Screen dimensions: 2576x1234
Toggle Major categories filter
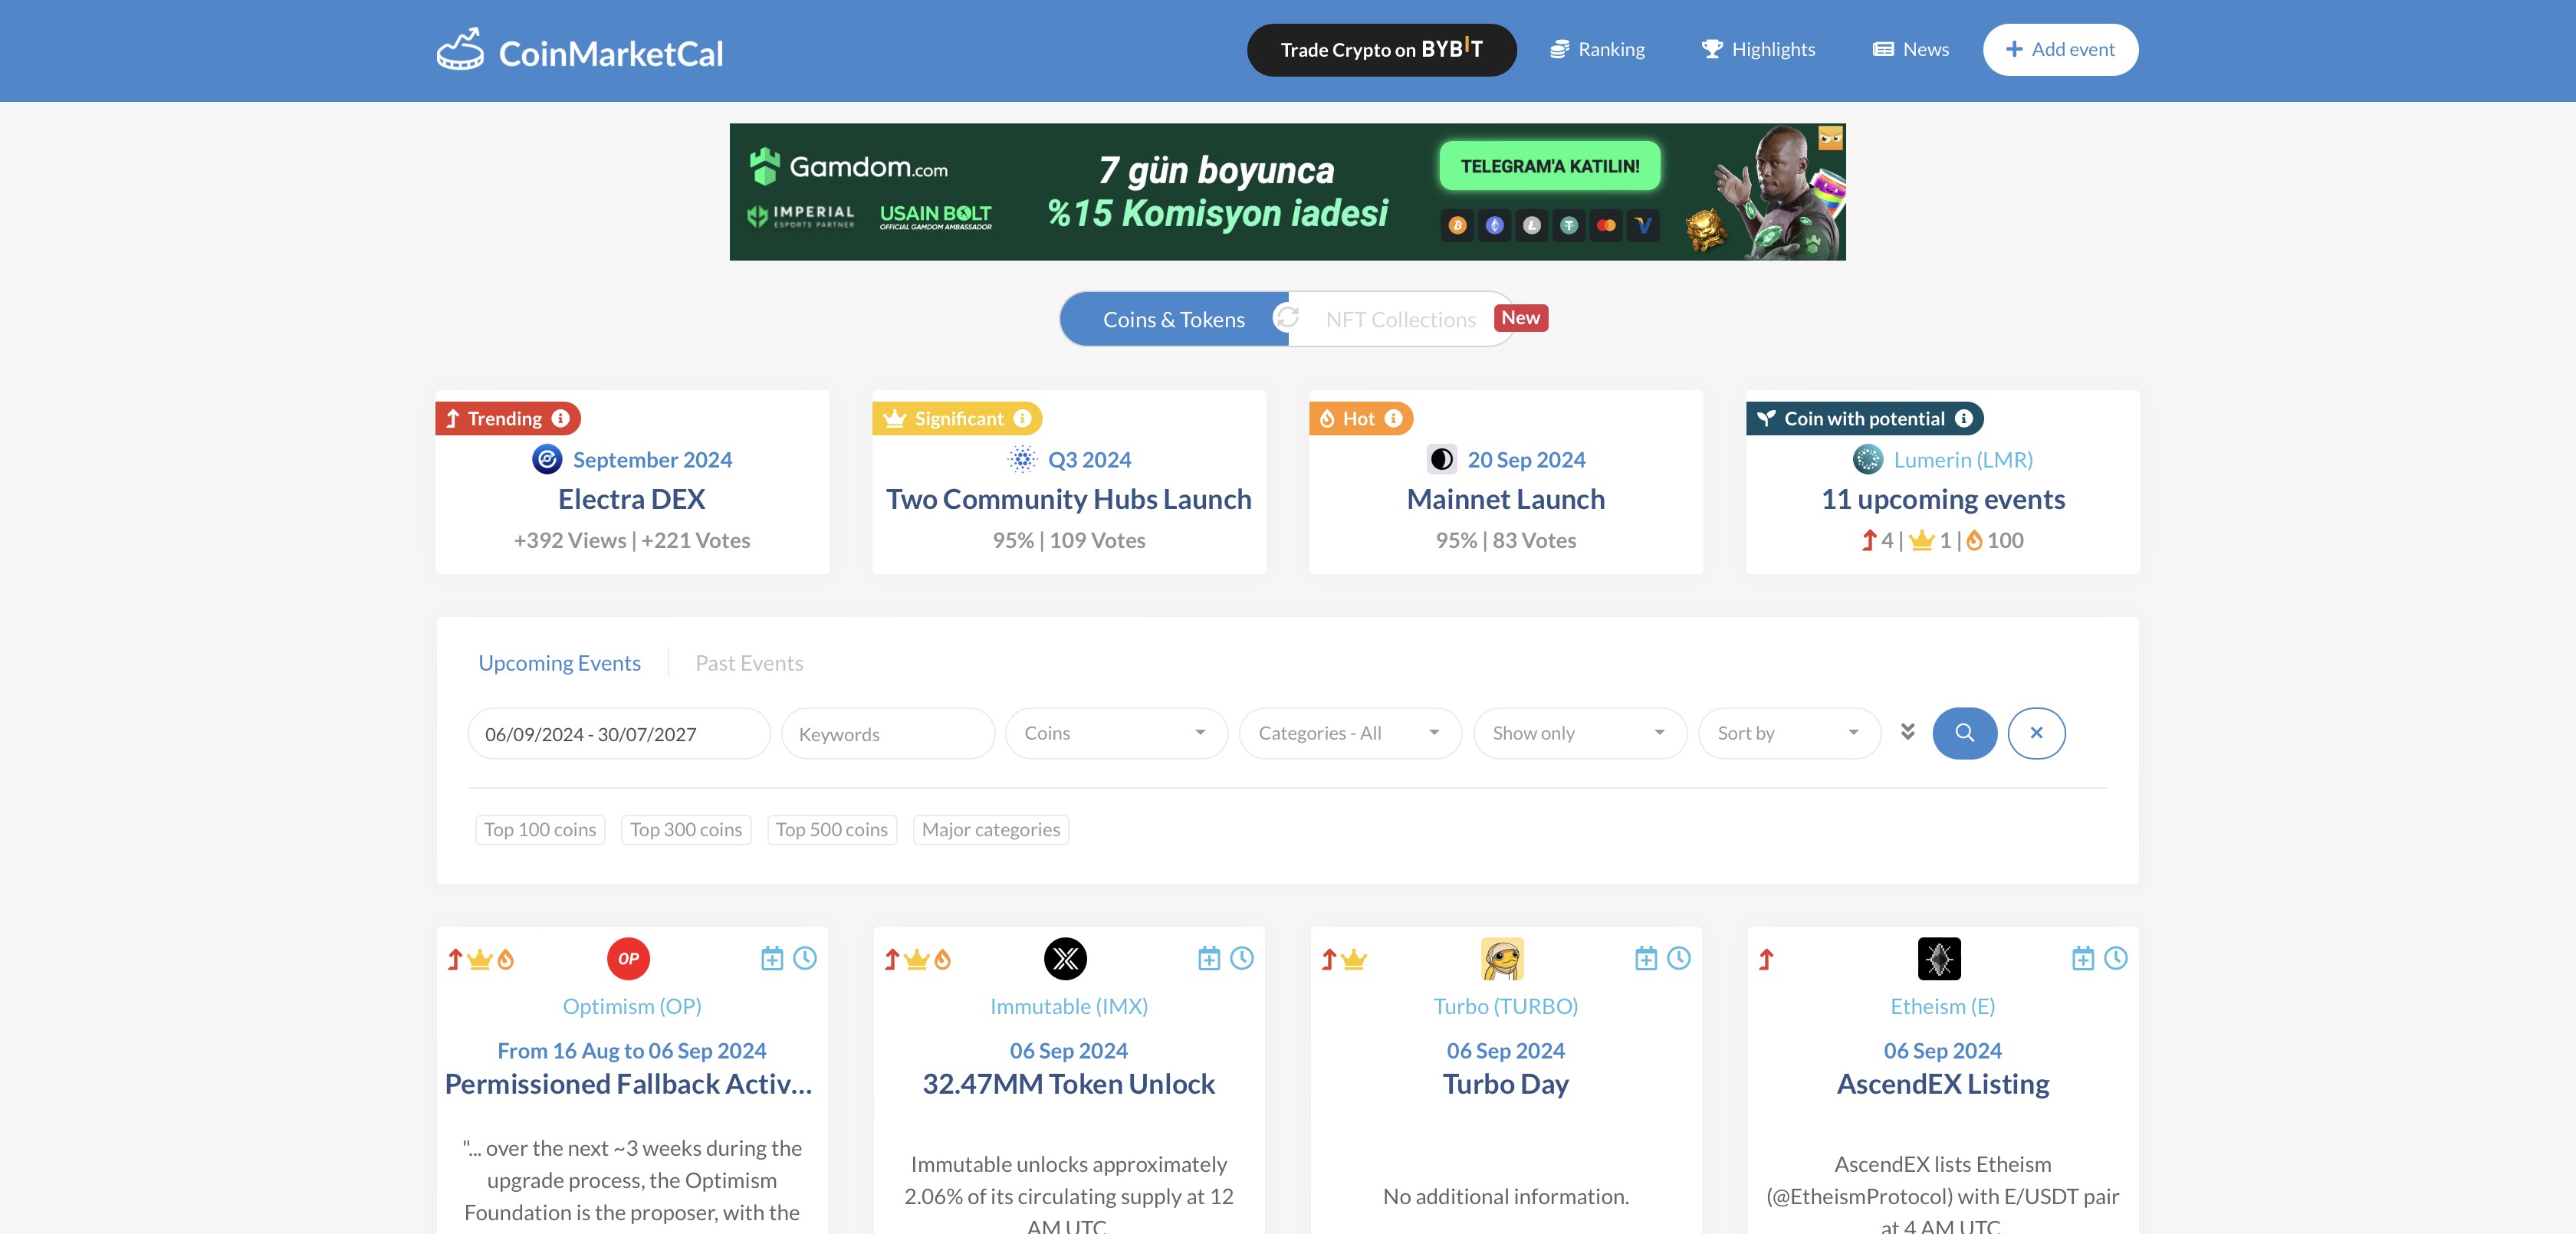(x=990, y=830)
